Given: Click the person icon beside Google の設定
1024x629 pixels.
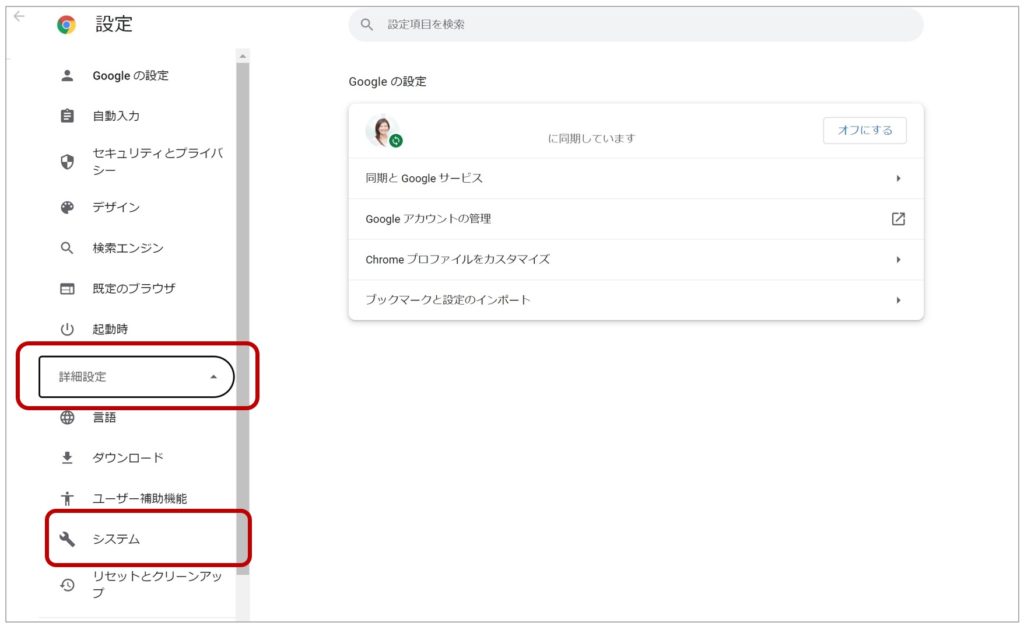Looking at the screenshot, I should click(67, 76).
